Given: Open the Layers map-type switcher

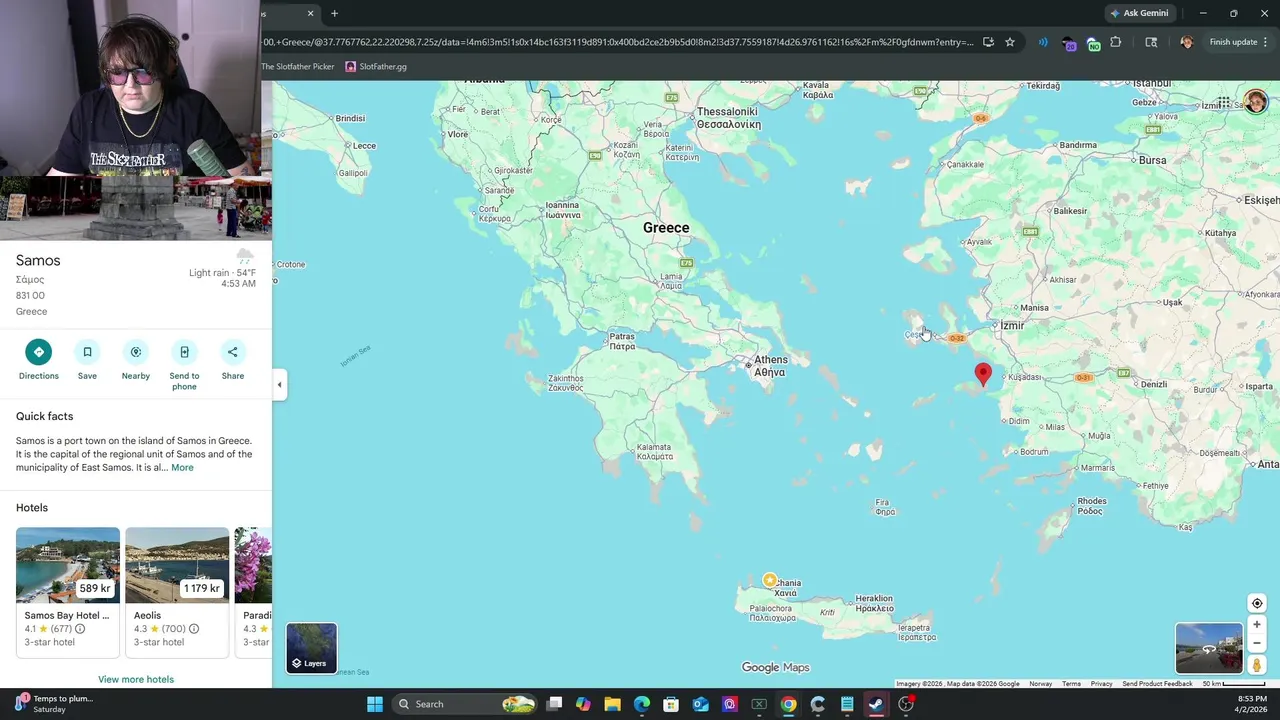Looking at the screenshot, I should tap(311, 648).
